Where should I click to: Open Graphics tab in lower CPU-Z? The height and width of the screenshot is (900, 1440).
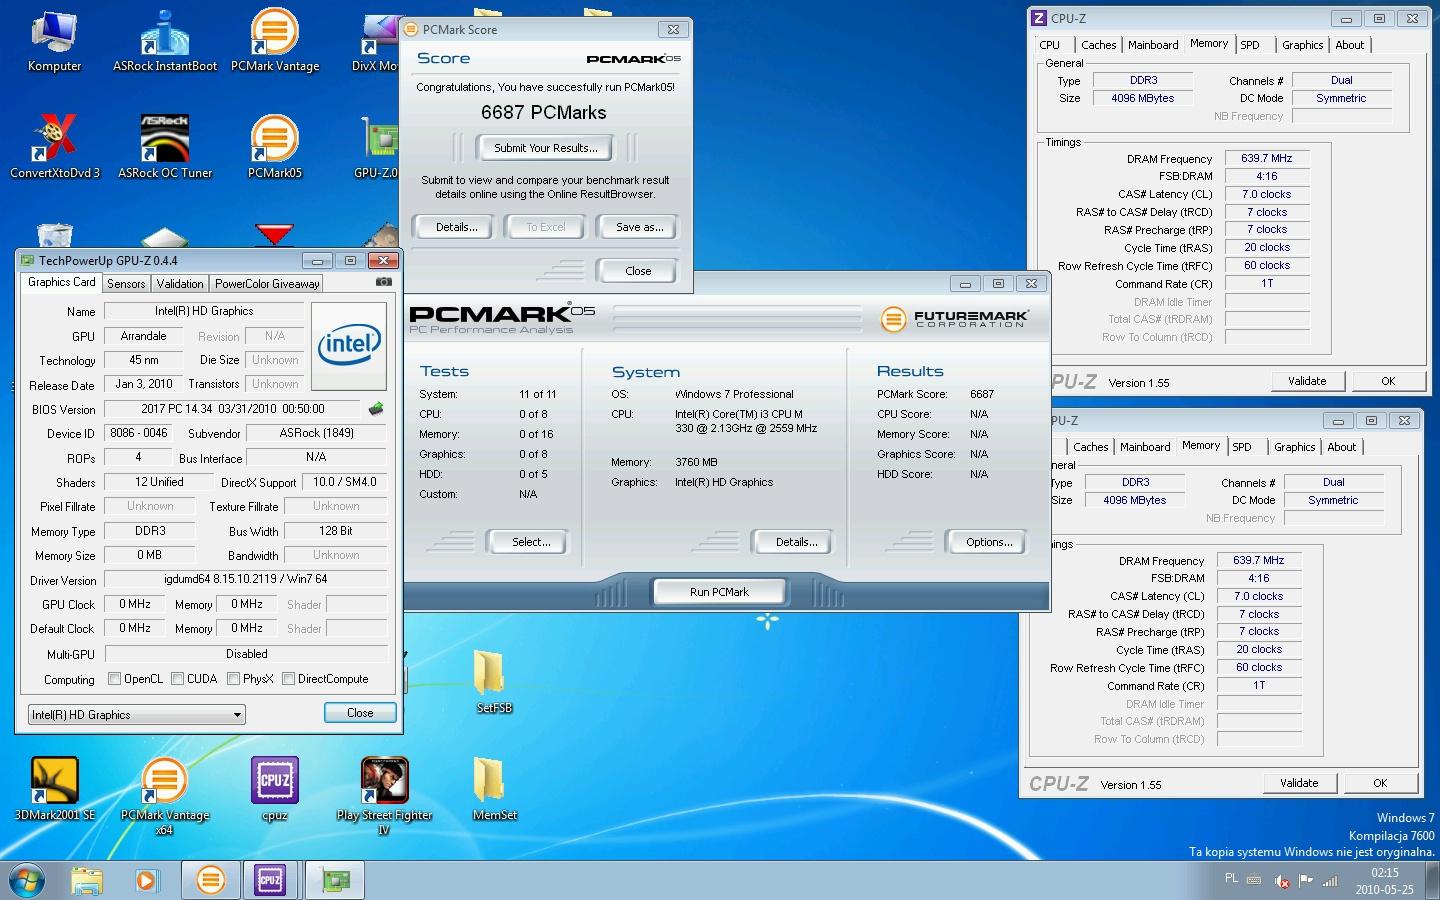point(1294,447)
